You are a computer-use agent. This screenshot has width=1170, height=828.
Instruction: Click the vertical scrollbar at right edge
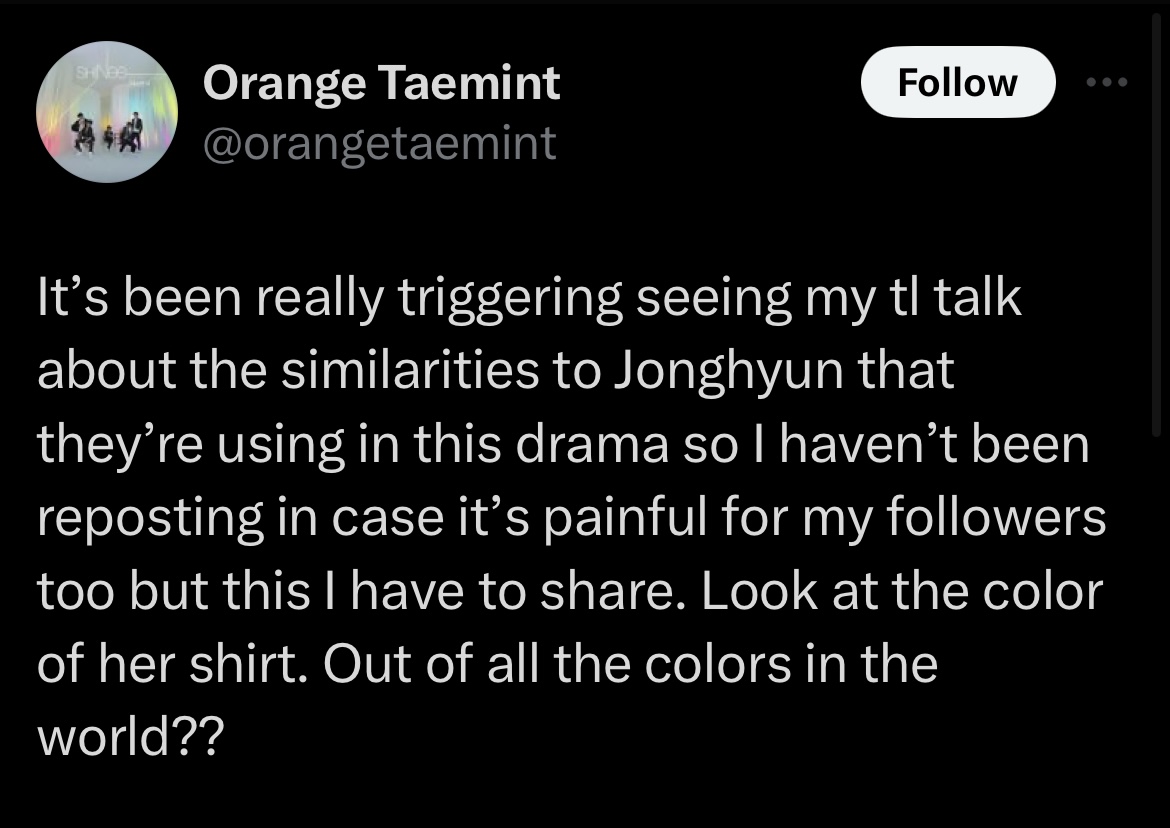1156,224
